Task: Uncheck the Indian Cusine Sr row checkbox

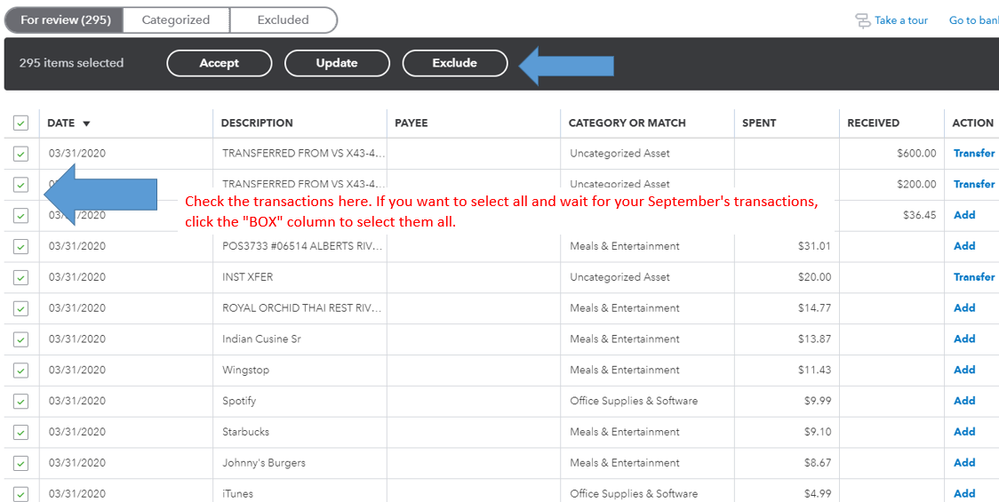Action: pyautogui.click(x=21, y=339)
